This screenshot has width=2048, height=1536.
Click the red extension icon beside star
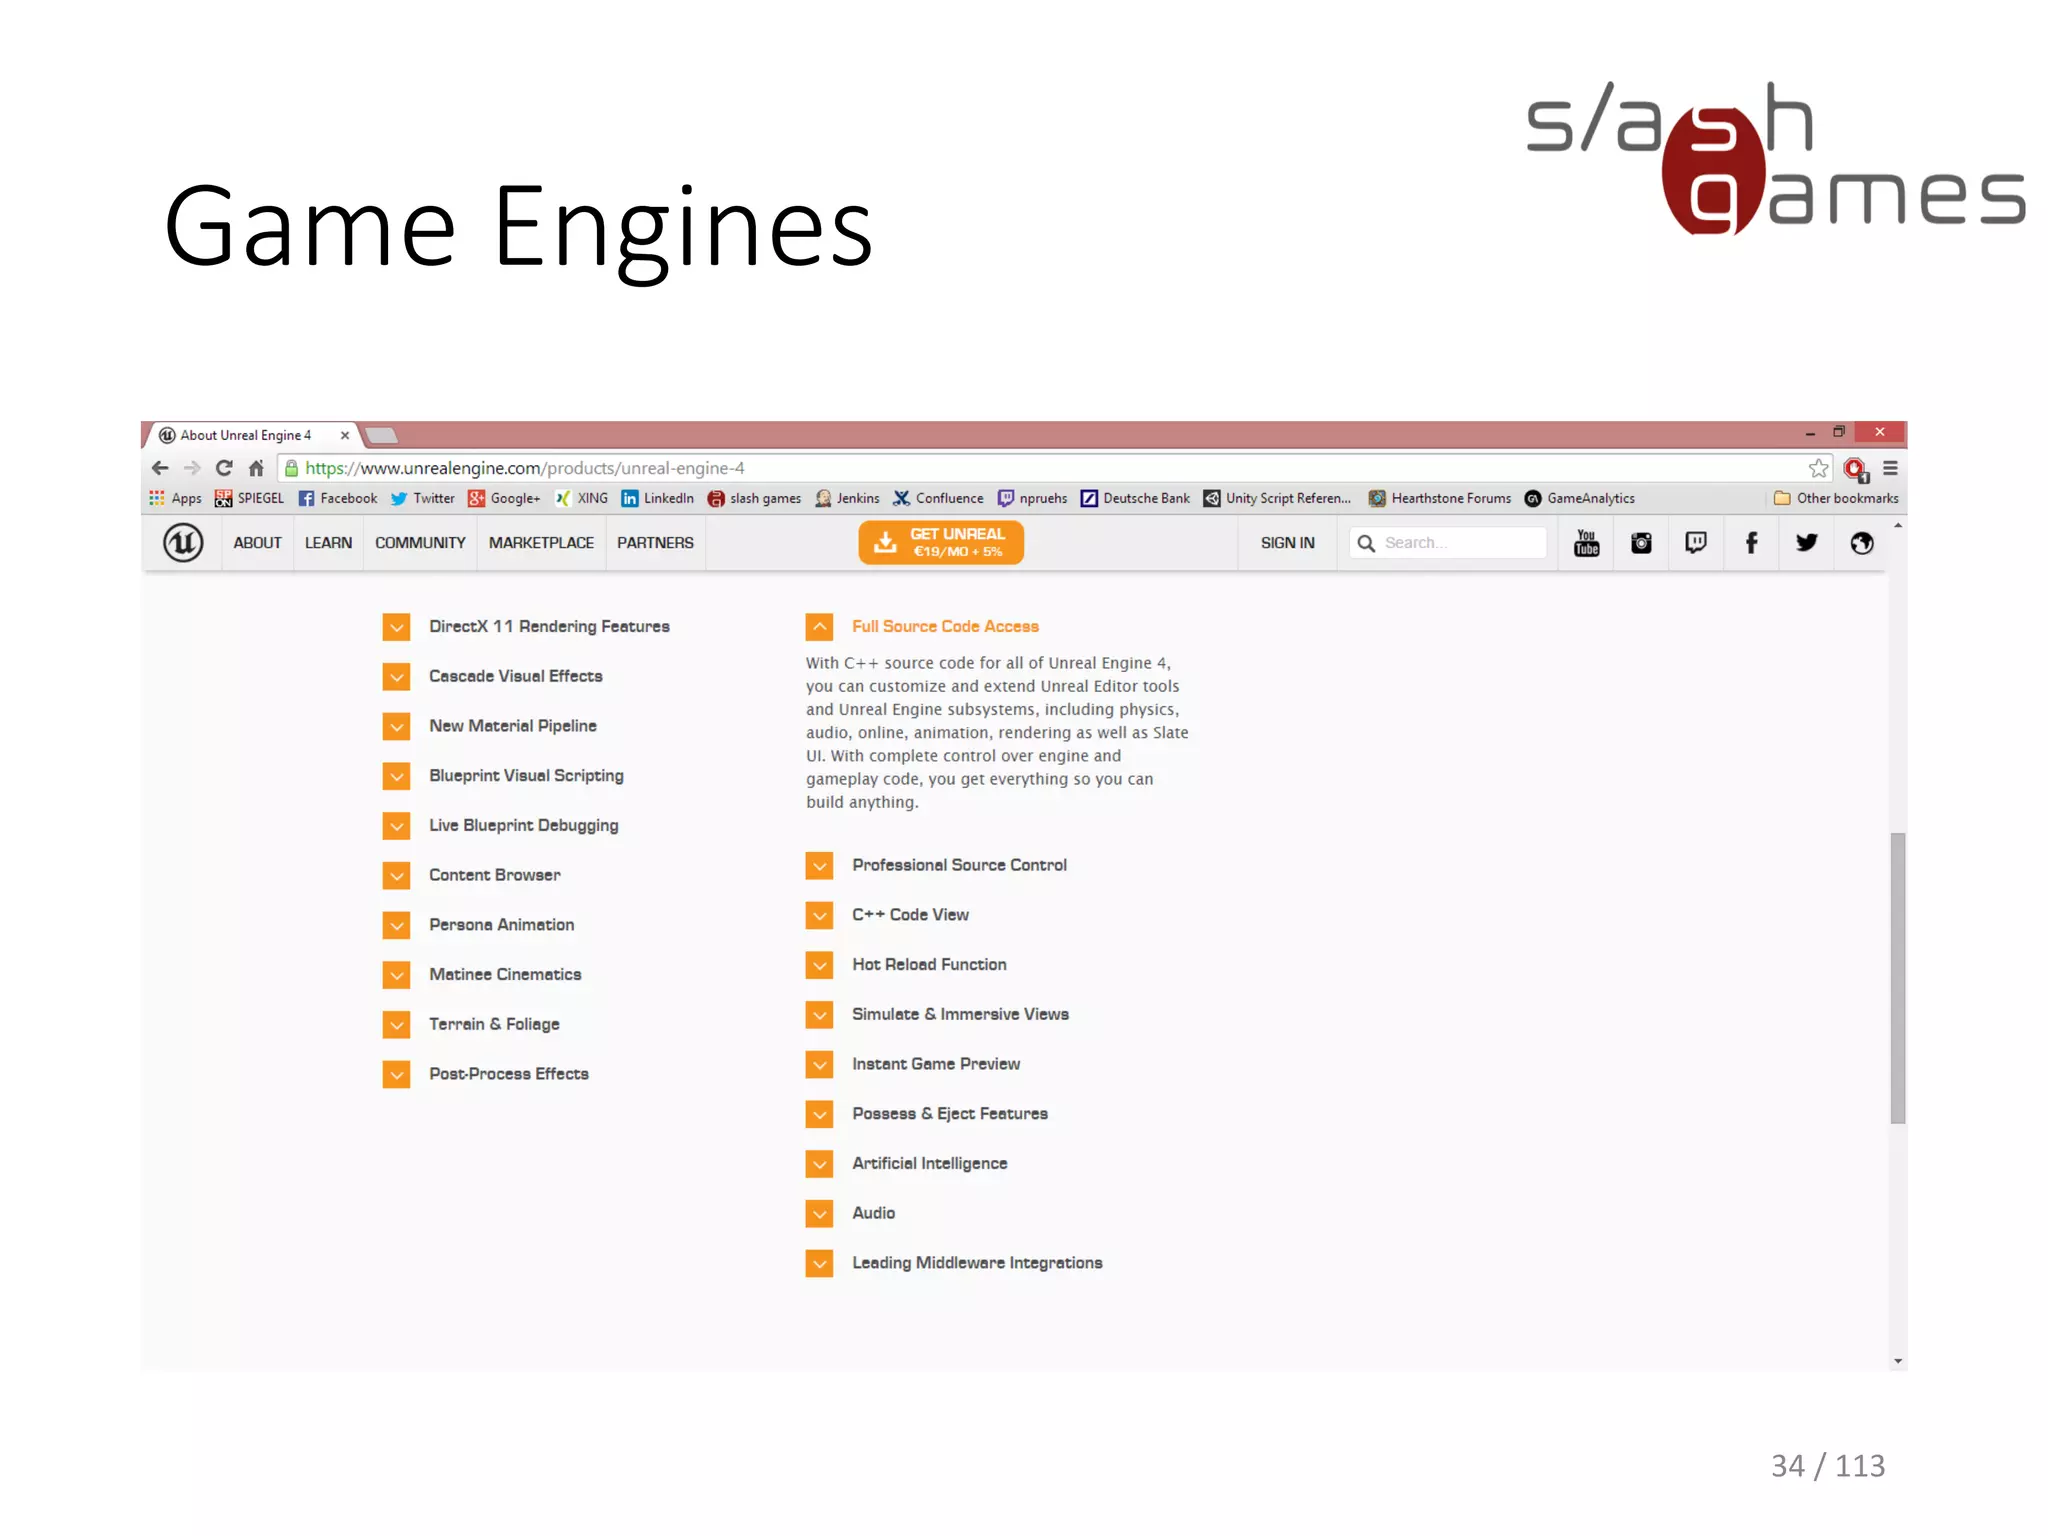(1856, 469)
